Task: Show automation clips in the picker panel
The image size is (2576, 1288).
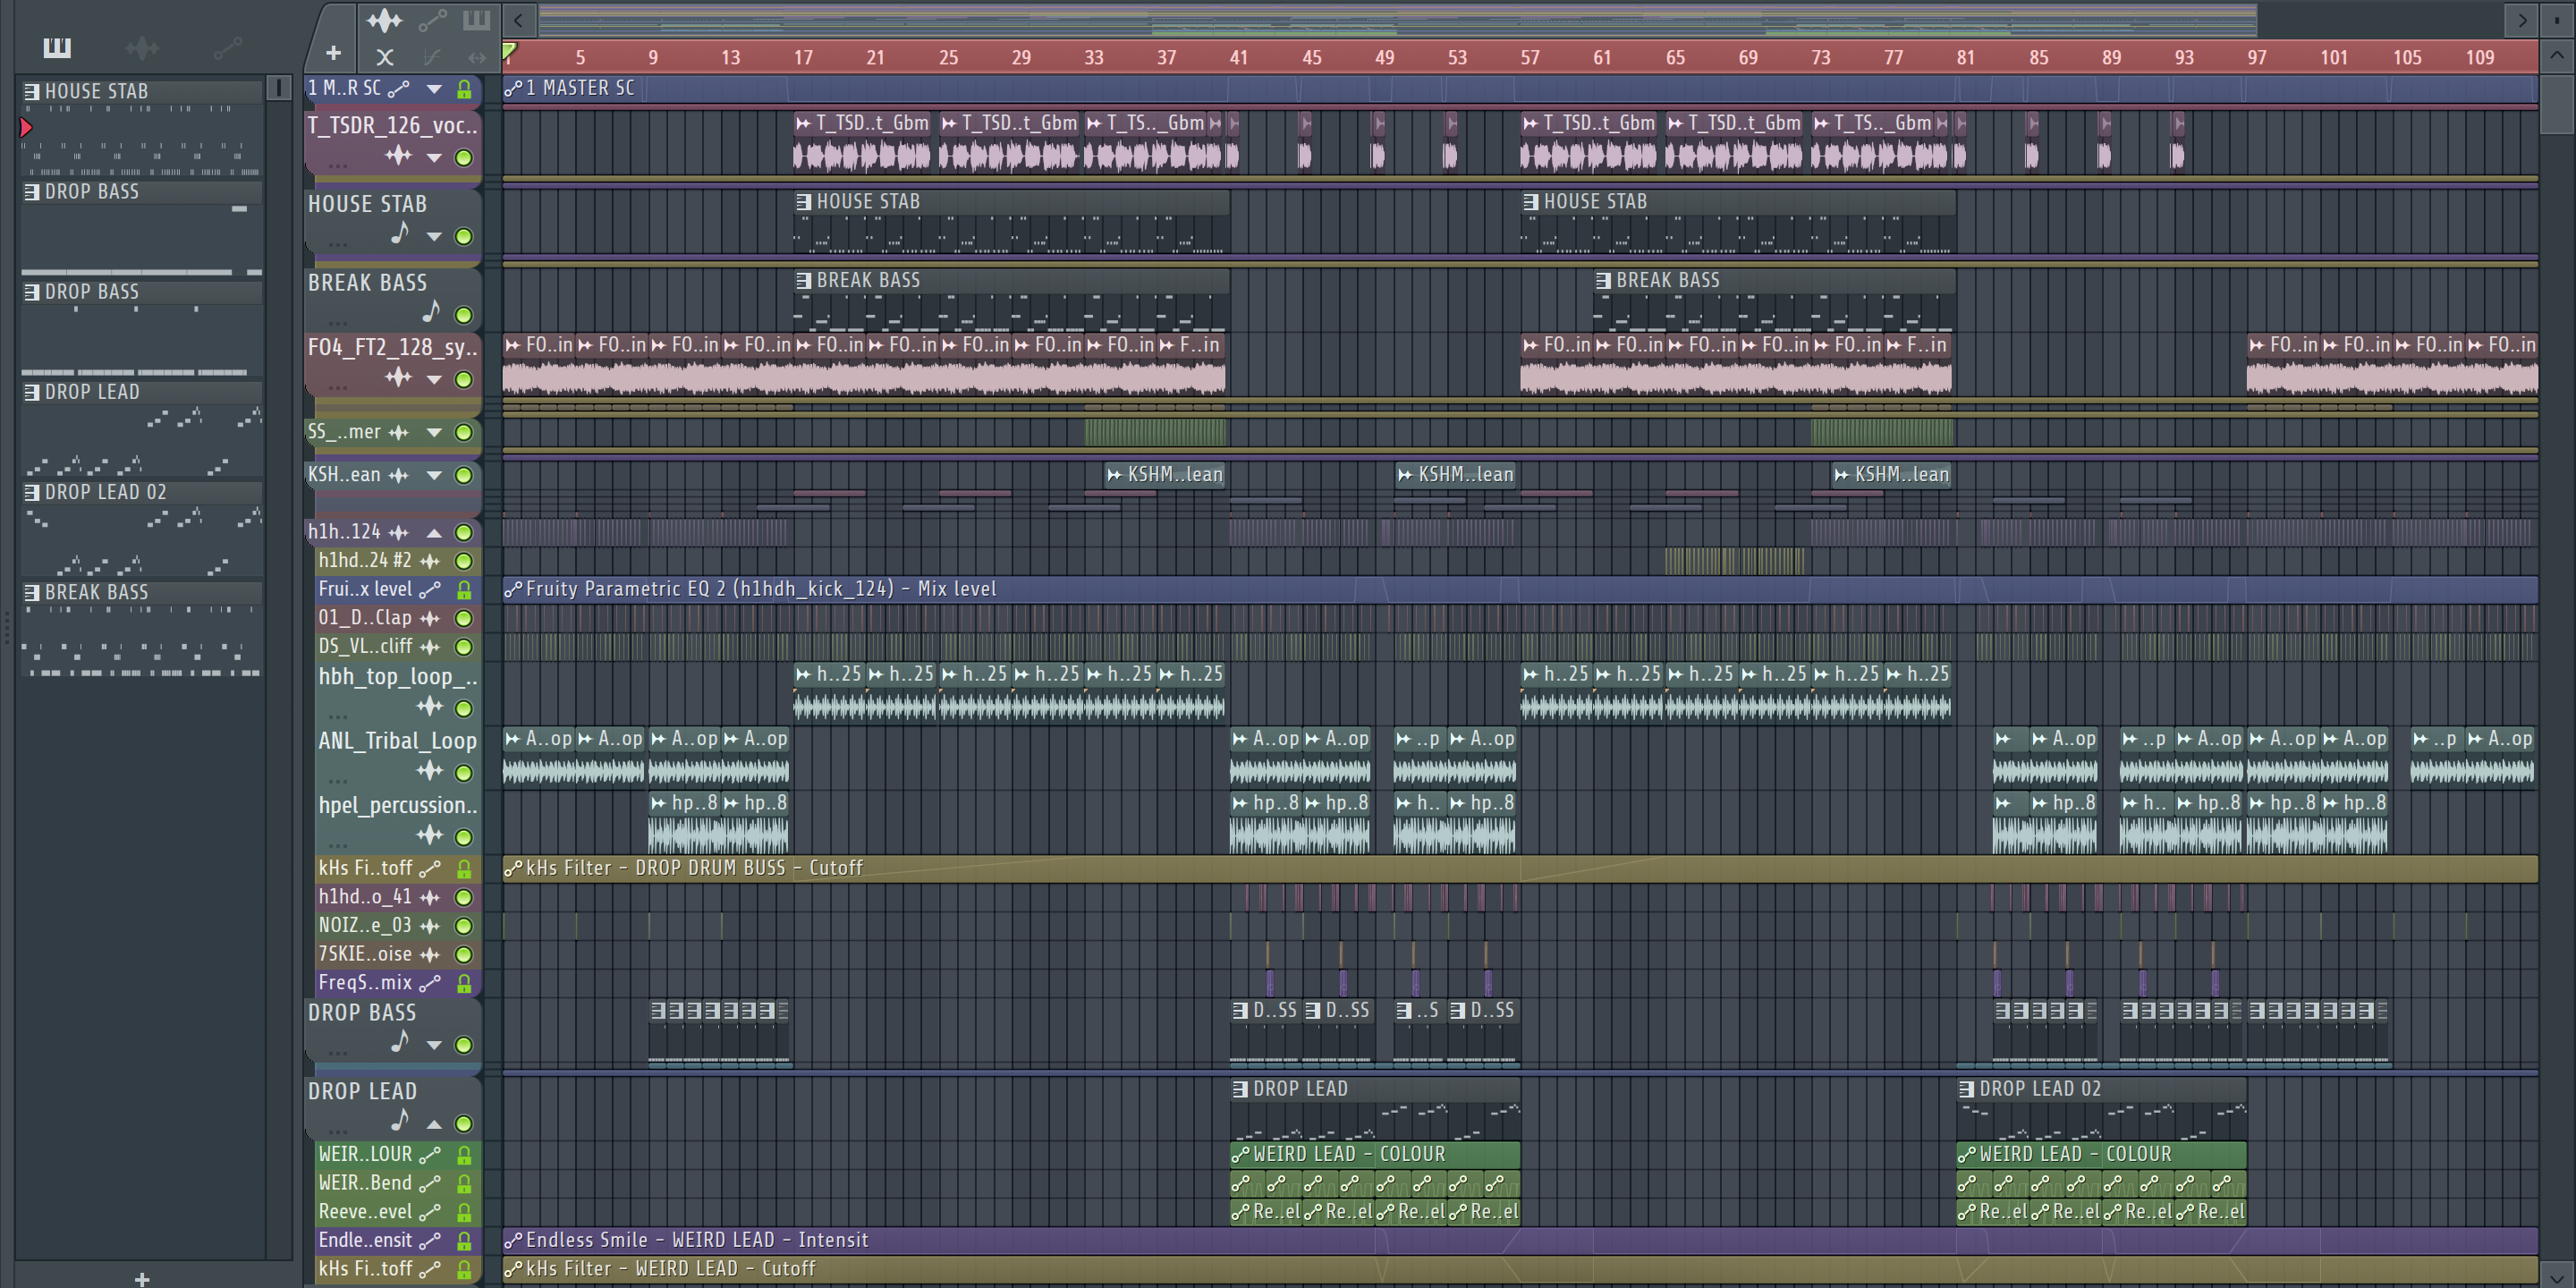Action: (x=227, y=47)
